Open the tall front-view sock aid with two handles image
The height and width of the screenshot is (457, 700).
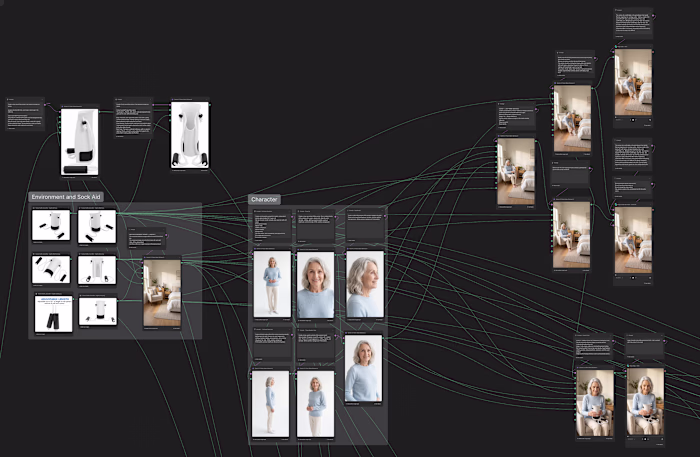[190, 135]
